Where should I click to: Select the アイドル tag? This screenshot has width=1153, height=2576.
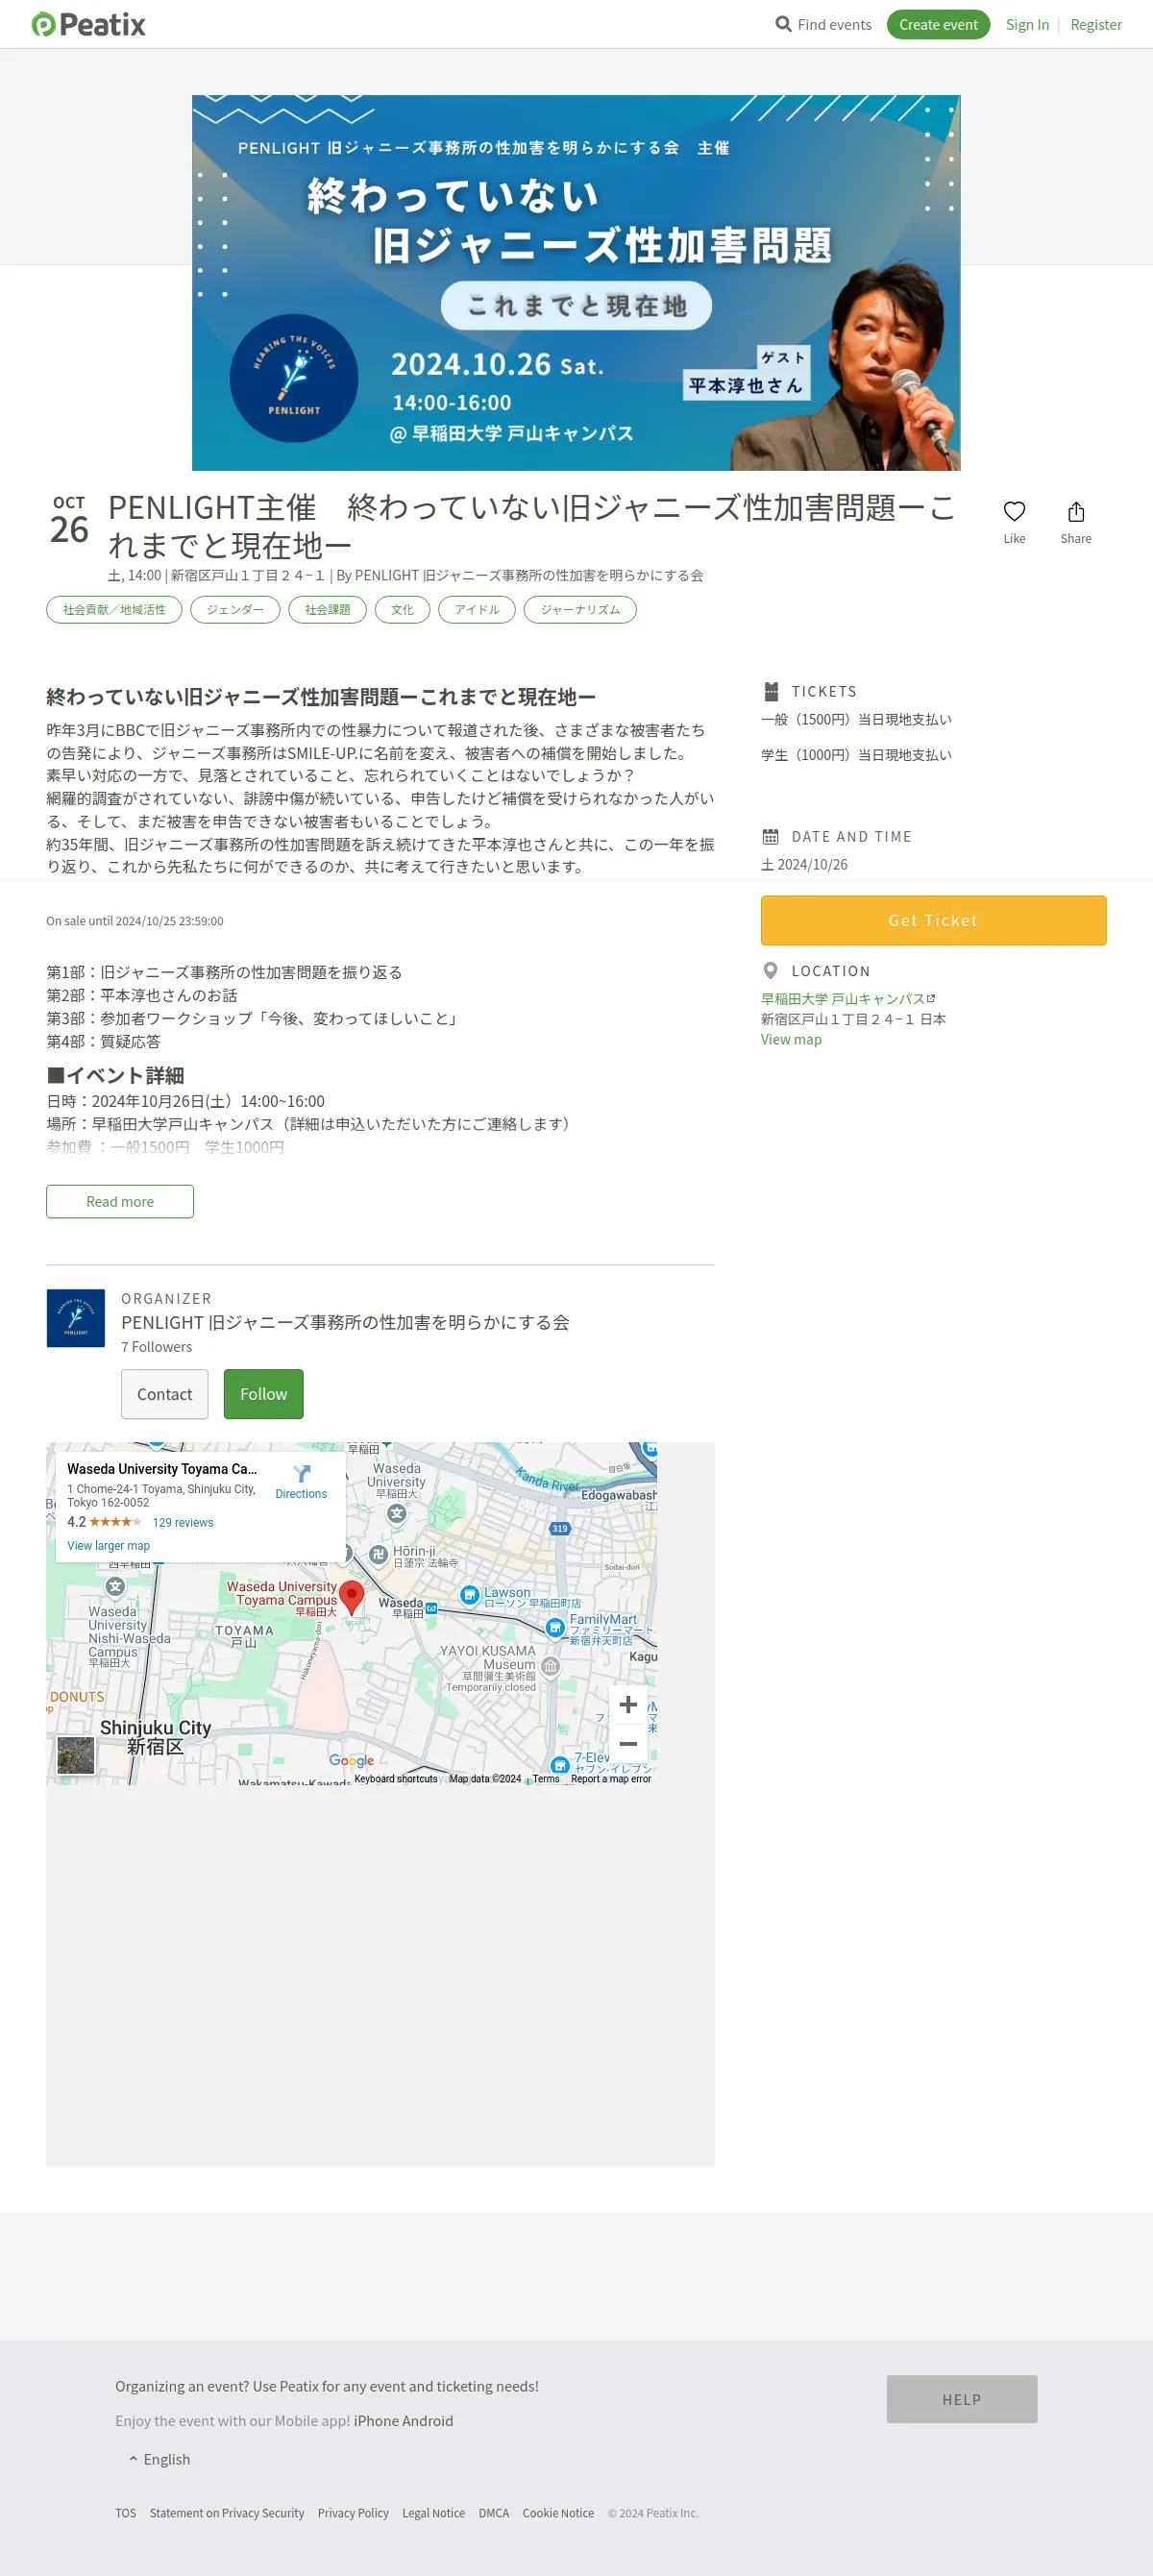[476, 609]
